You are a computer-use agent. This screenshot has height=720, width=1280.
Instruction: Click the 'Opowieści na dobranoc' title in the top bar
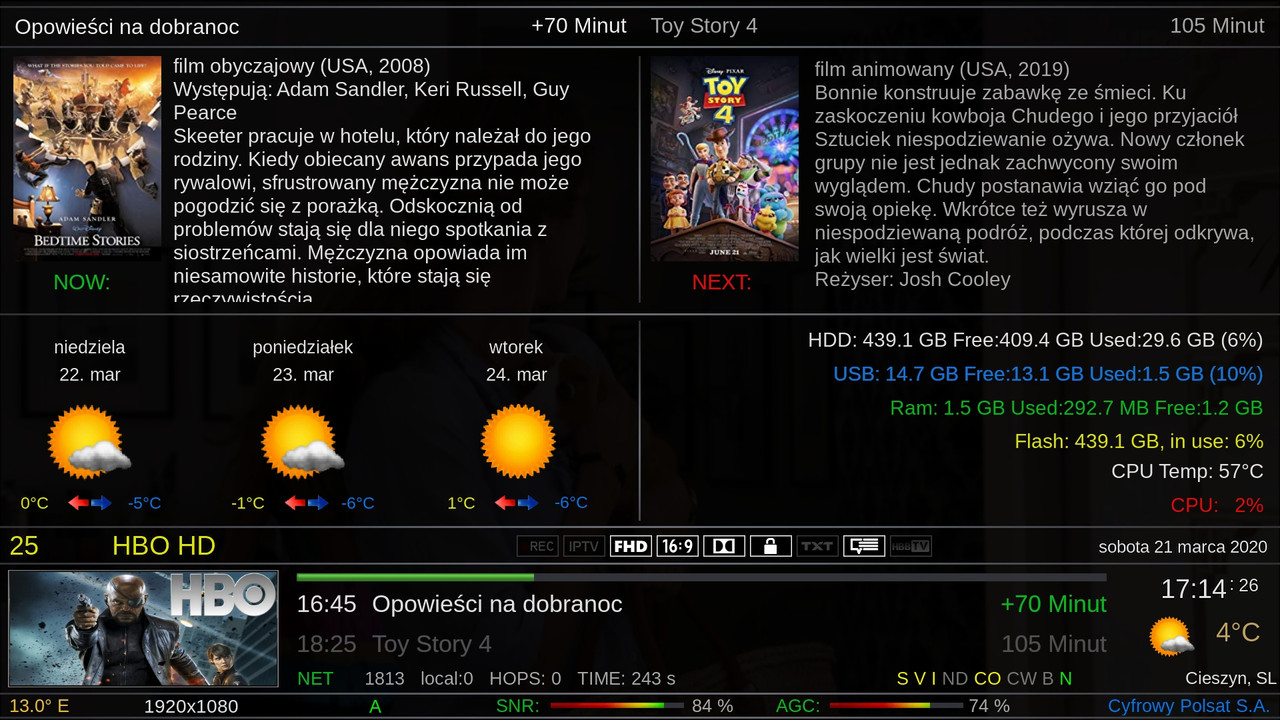127,27
